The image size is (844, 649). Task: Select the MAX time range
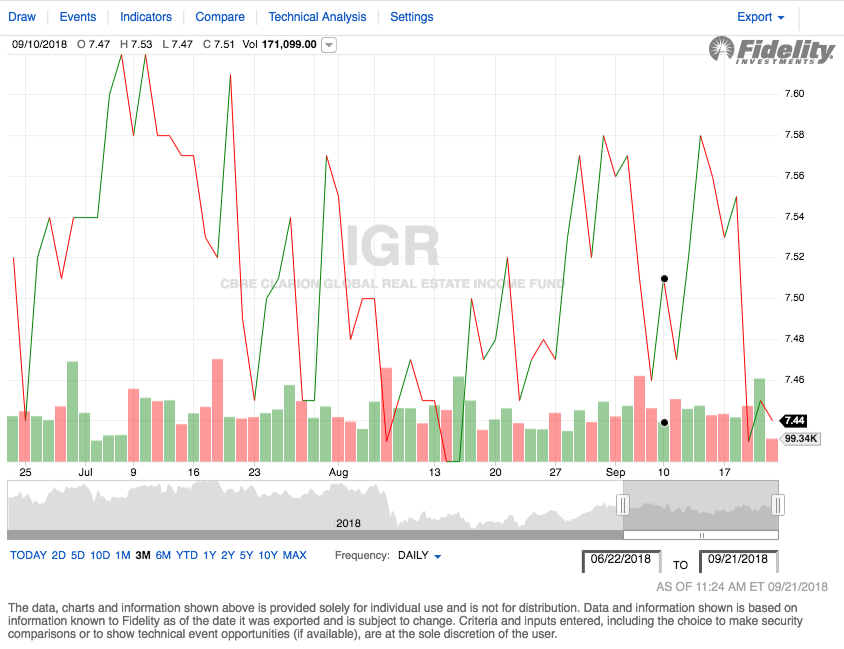click(x=294, y=555)
